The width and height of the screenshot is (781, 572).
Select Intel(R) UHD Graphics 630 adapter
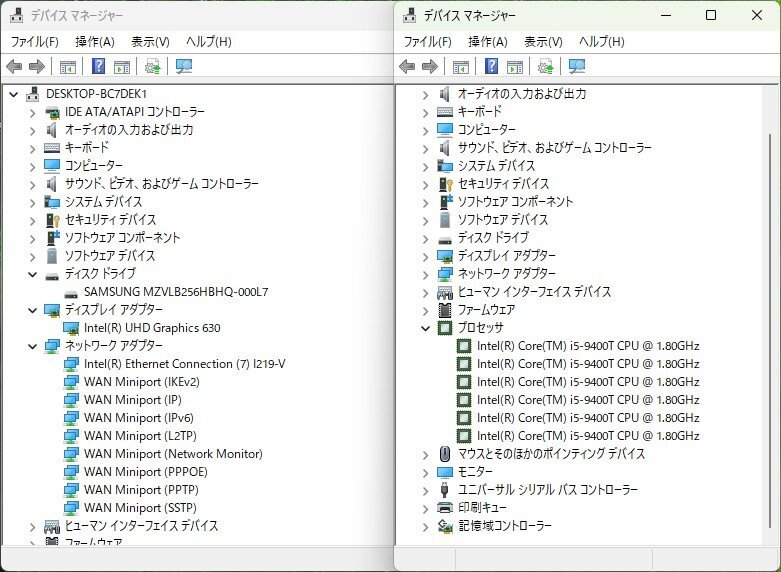click(152, 328)
